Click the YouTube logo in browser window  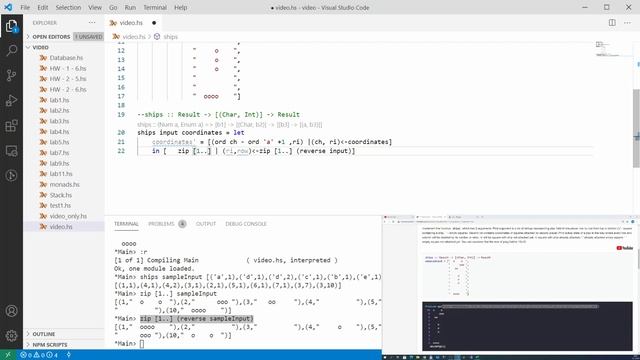tap(624, 248)
